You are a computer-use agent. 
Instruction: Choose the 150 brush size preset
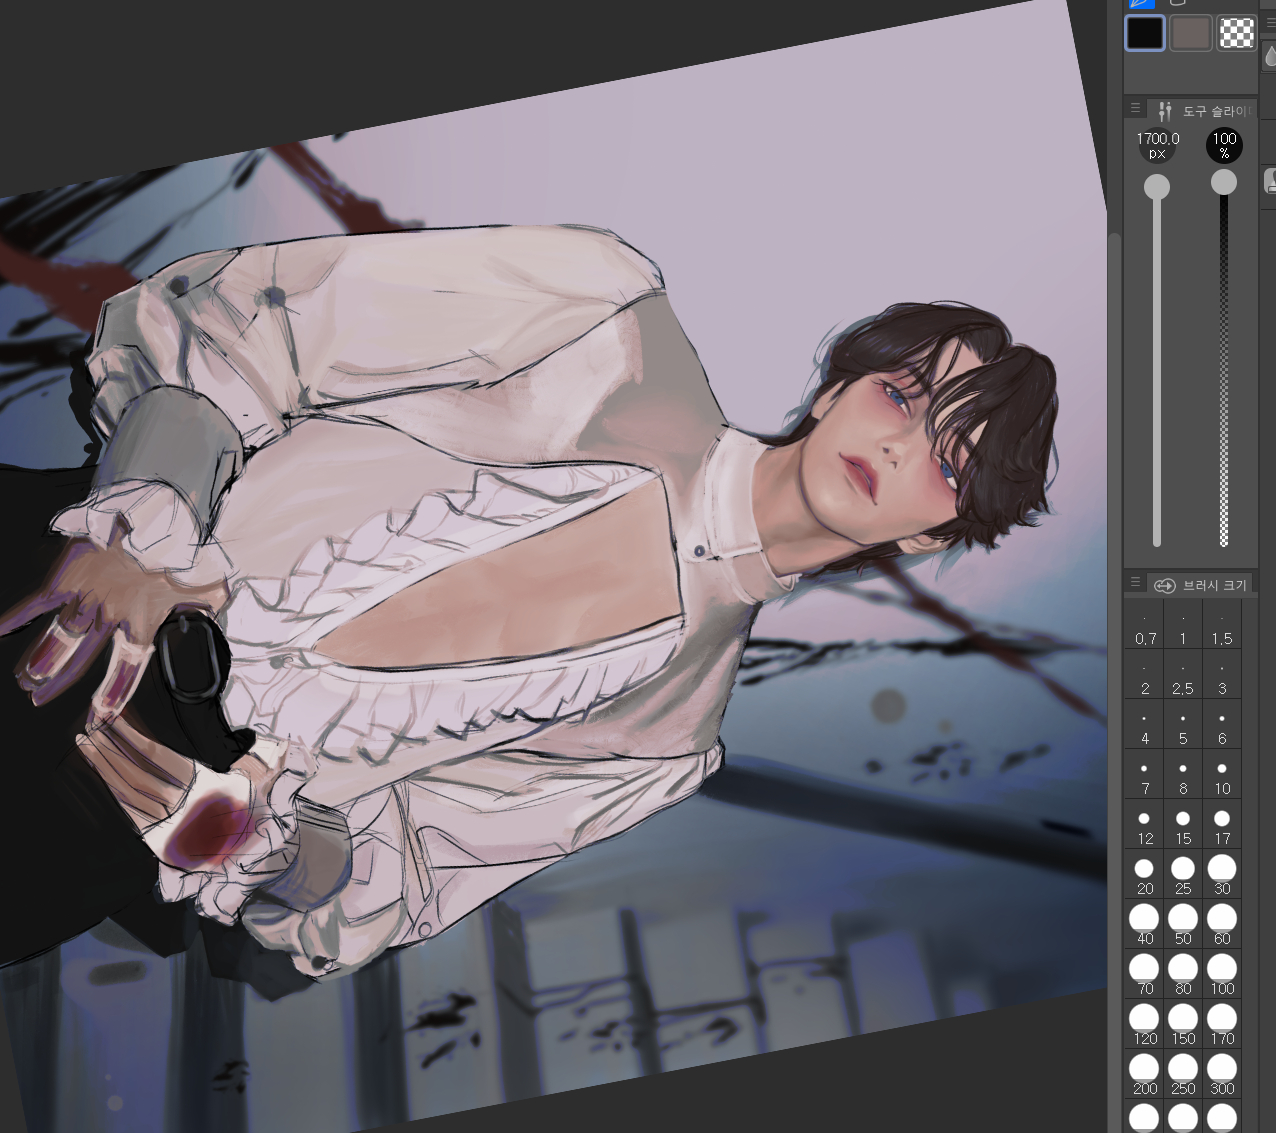pos(1183,1025)
